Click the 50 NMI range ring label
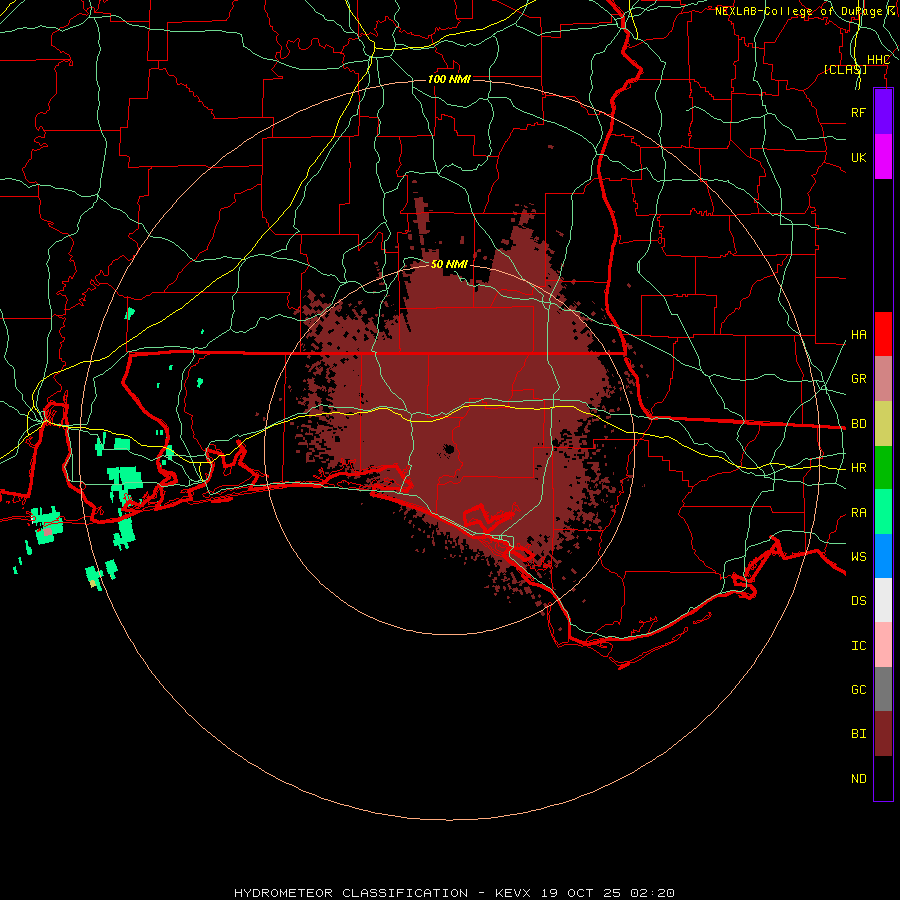The image size is (900, 900). tap(449, 264)
